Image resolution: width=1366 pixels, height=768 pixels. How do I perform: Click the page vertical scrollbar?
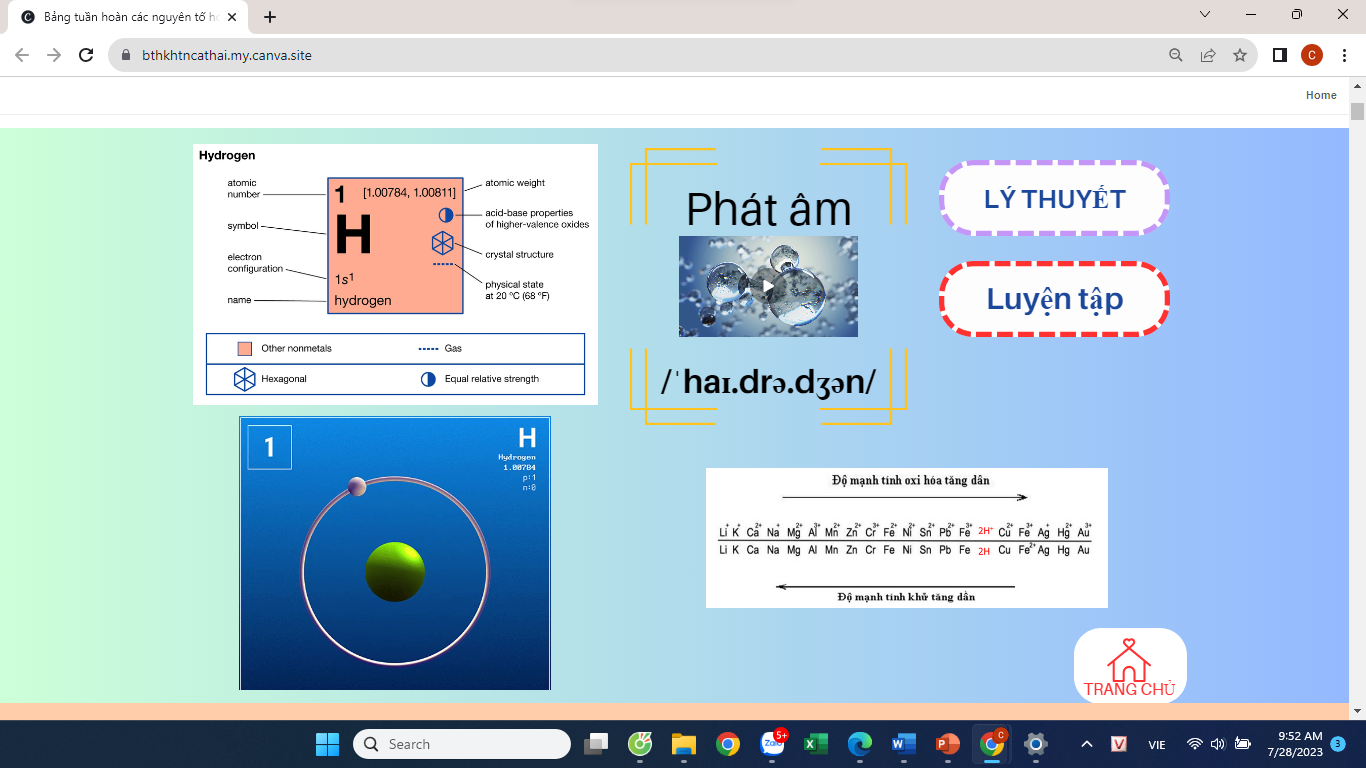click(x=1357, y=400)
